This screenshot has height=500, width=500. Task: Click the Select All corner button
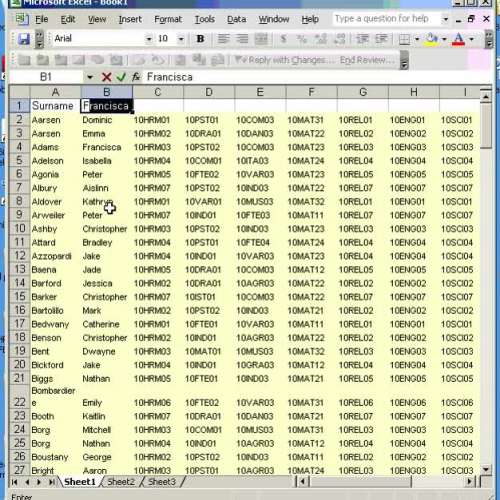tap(20, 92)
